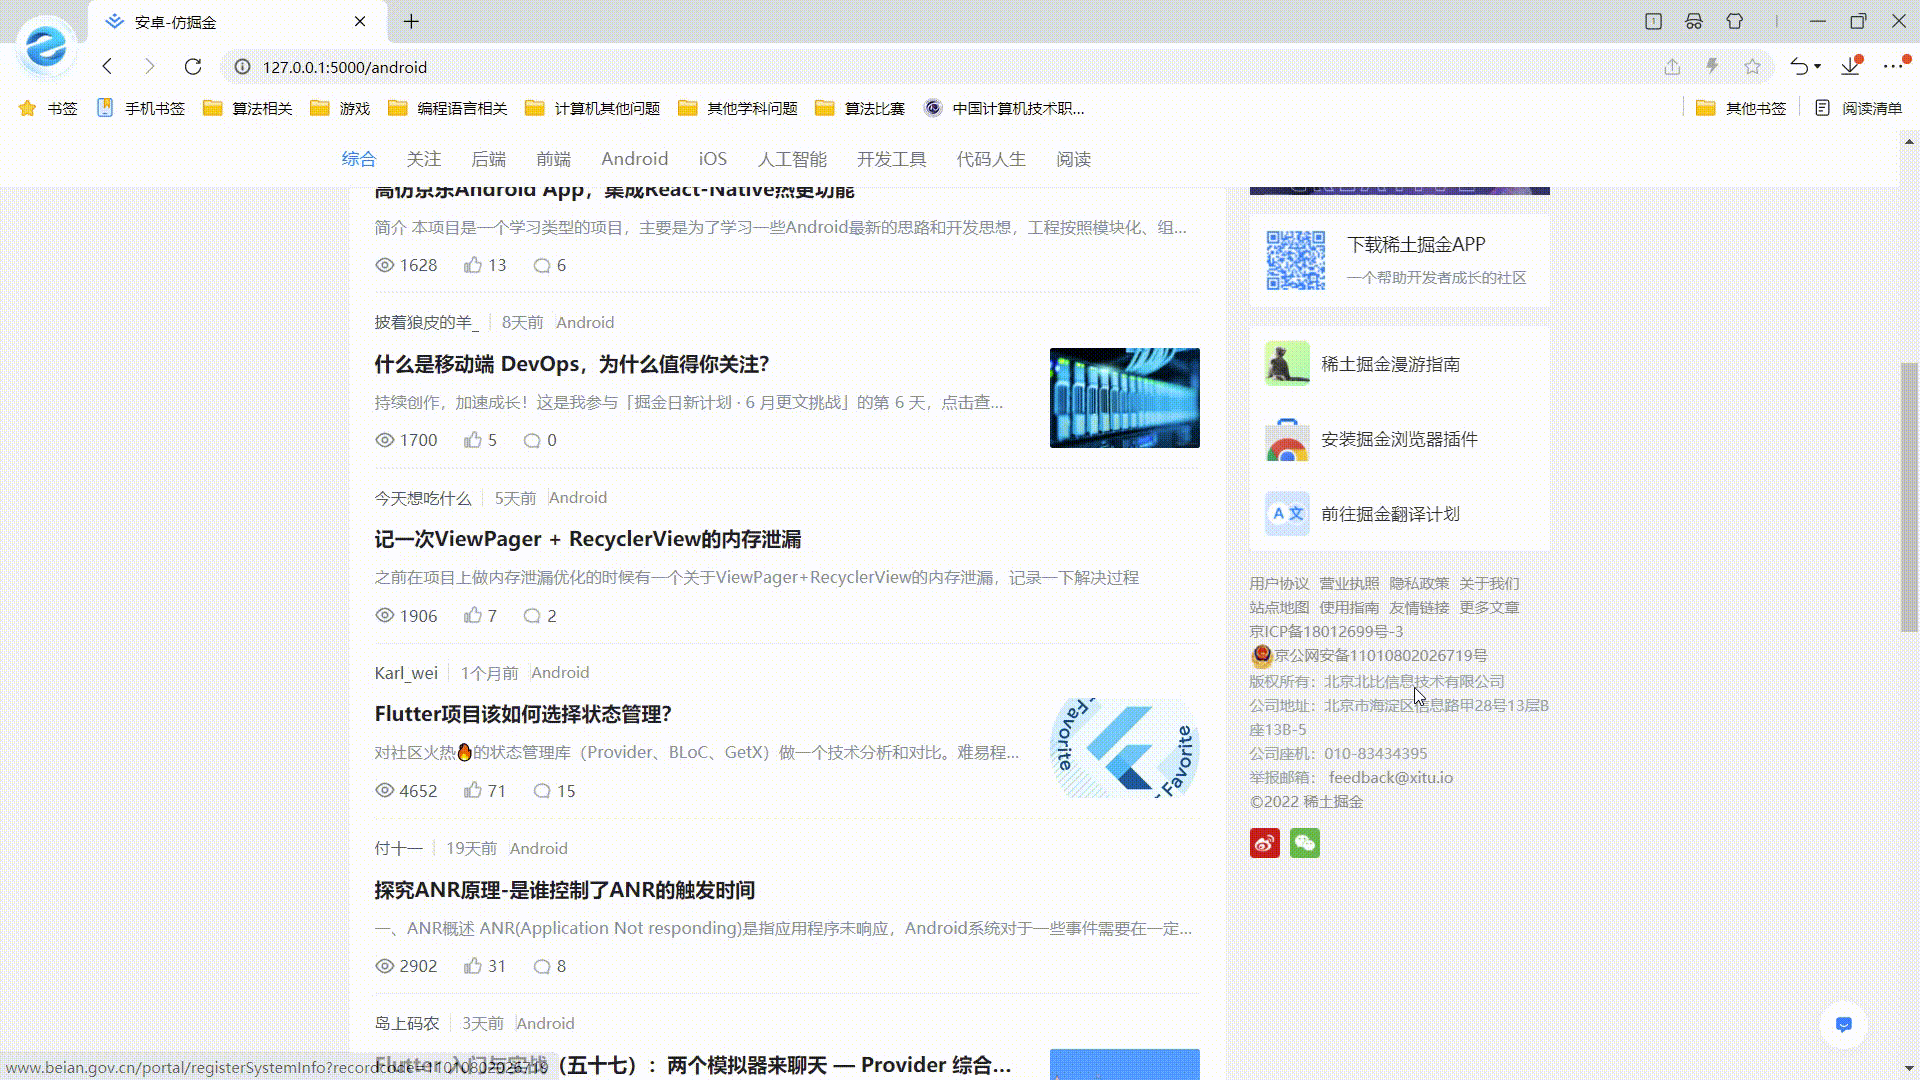
Task: Click the Weibo share icon
Action: [1264, 843]
